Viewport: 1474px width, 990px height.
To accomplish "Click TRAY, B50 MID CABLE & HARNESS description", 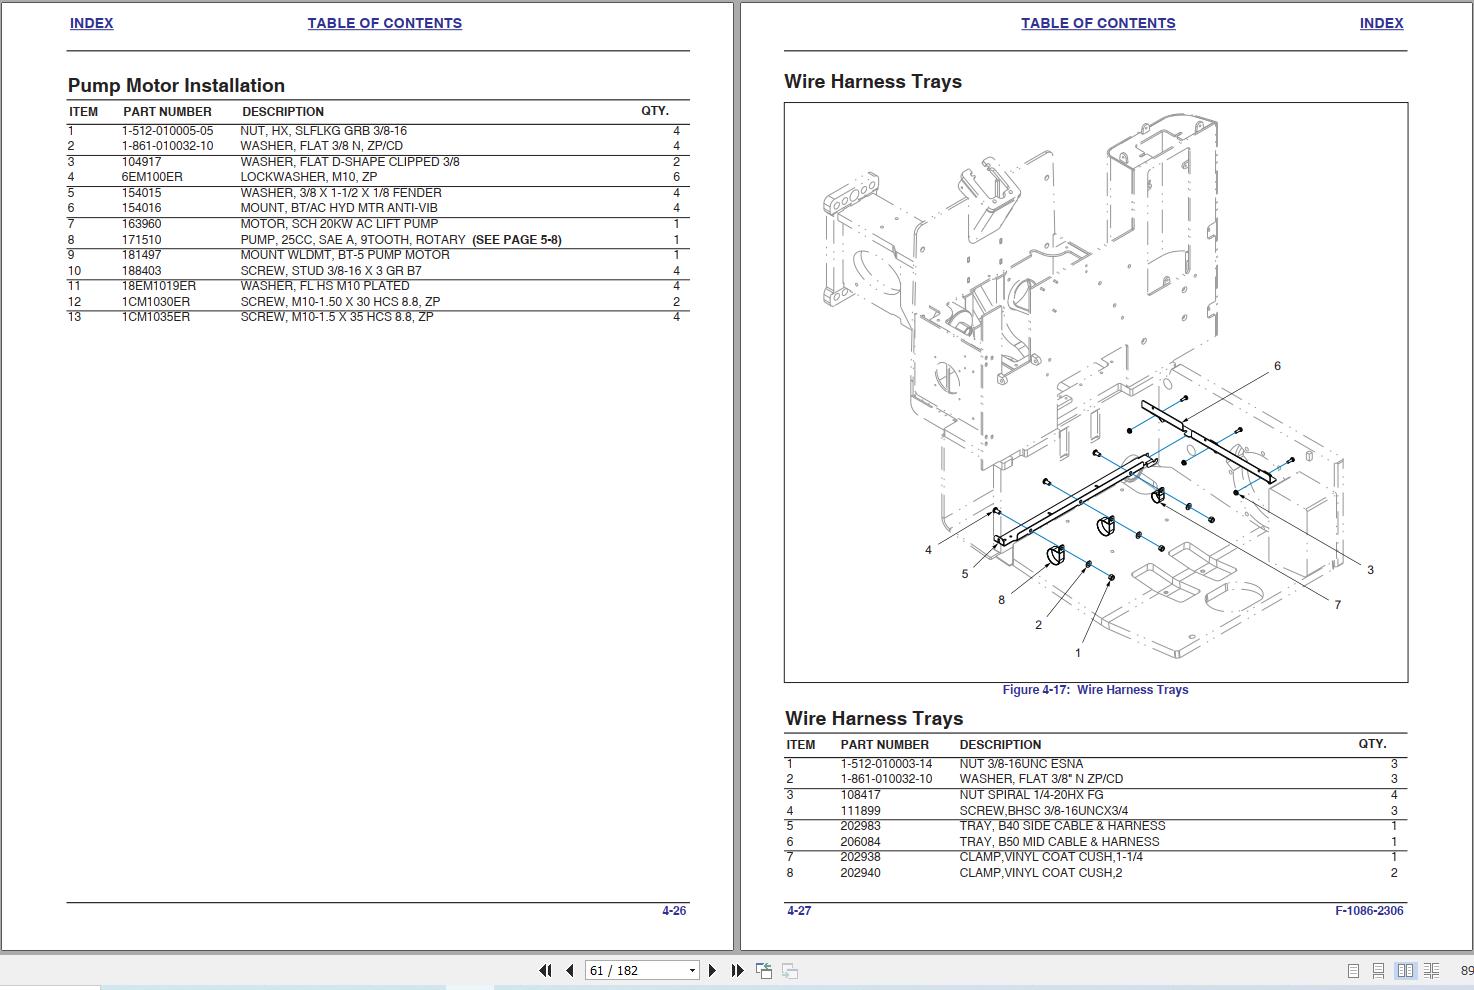I will (1059, 842).
